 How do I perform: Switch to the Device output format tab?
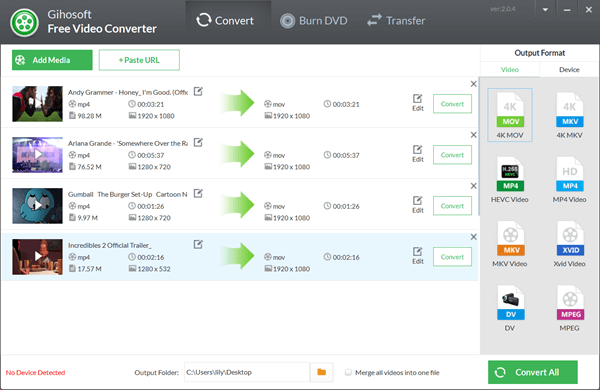pos(569,70)
